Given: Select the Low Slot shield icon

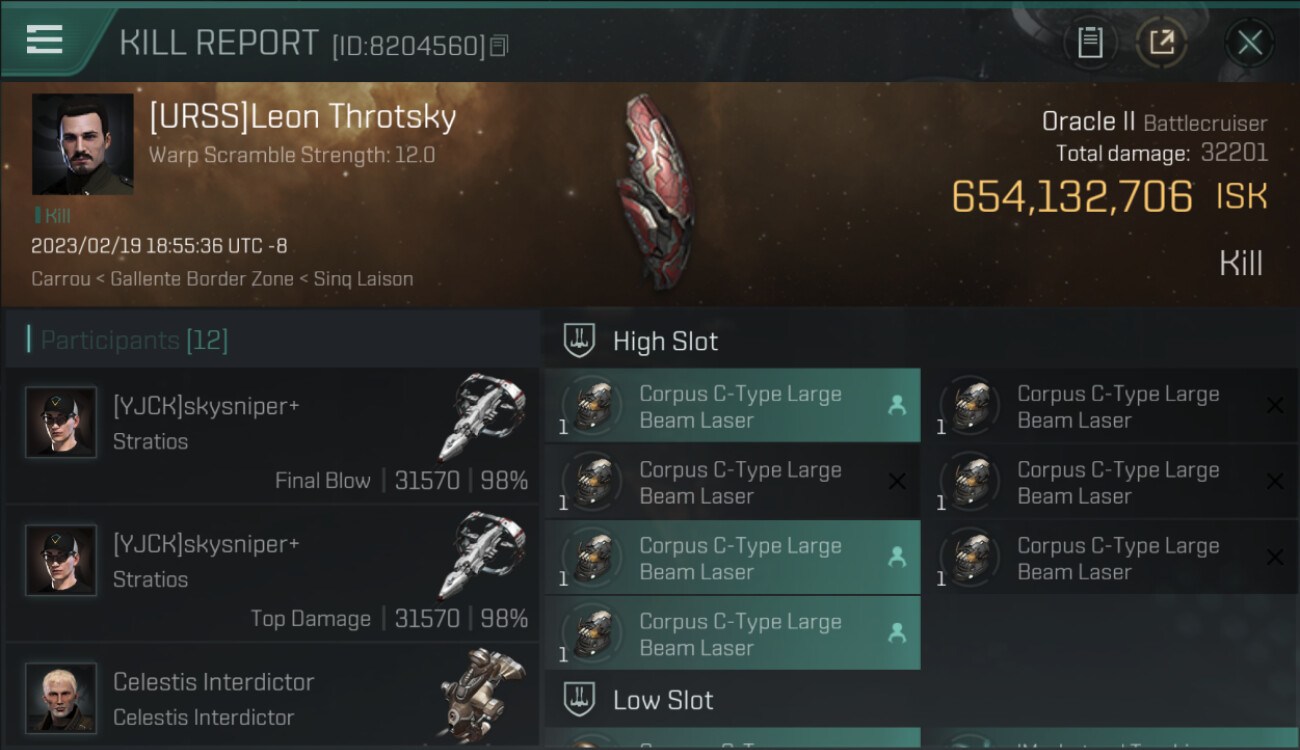Looking at the screenshot, I should coord(580,698).
